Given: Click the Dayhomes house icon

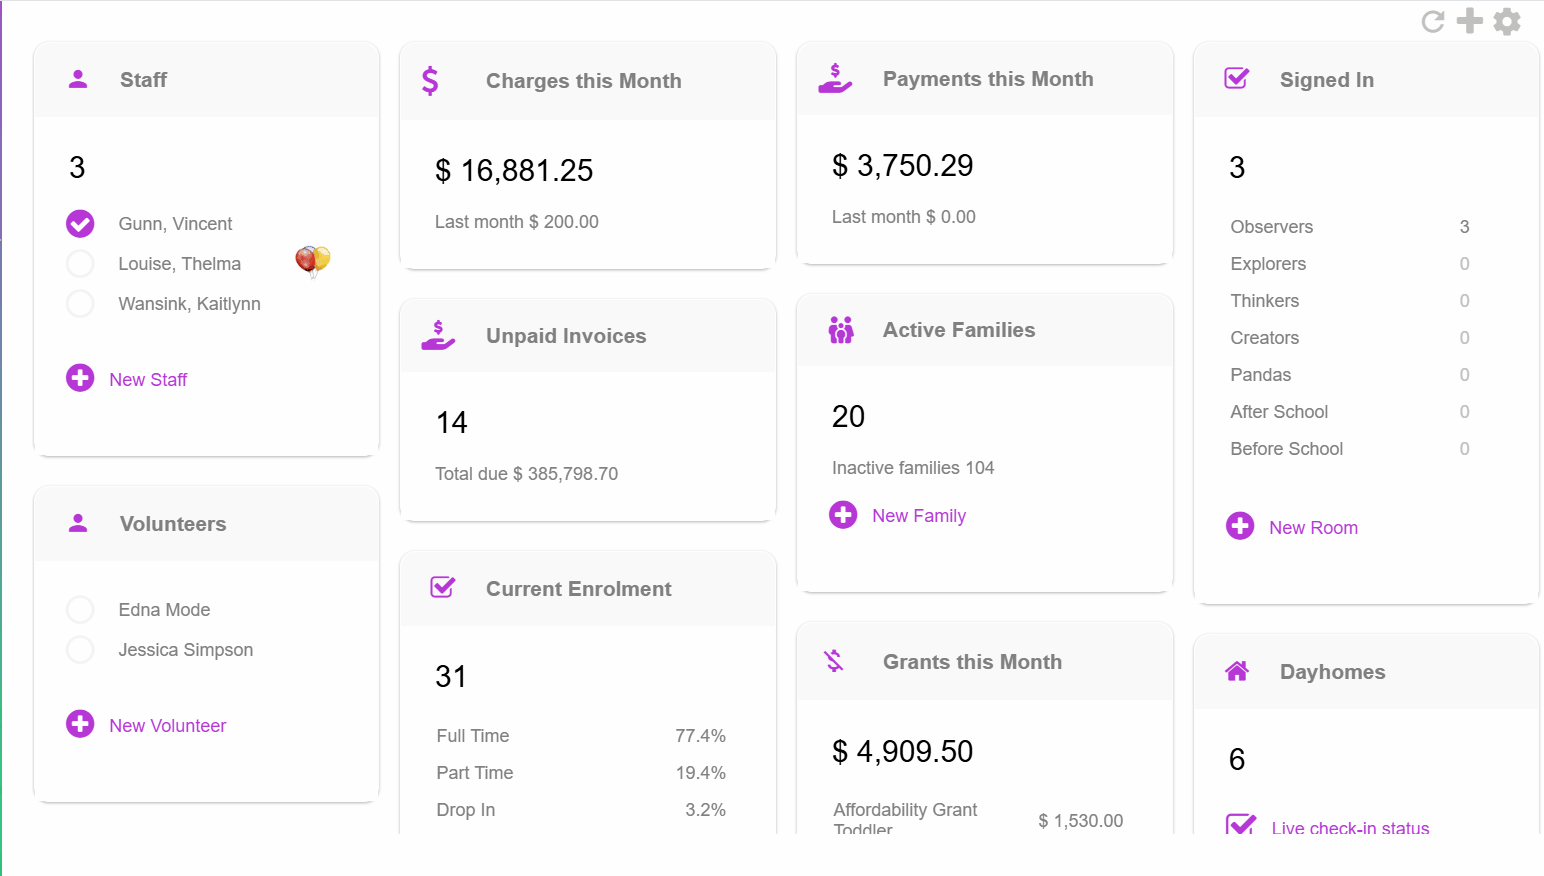Looking at the screenshot, I should tap(1237, 671).
